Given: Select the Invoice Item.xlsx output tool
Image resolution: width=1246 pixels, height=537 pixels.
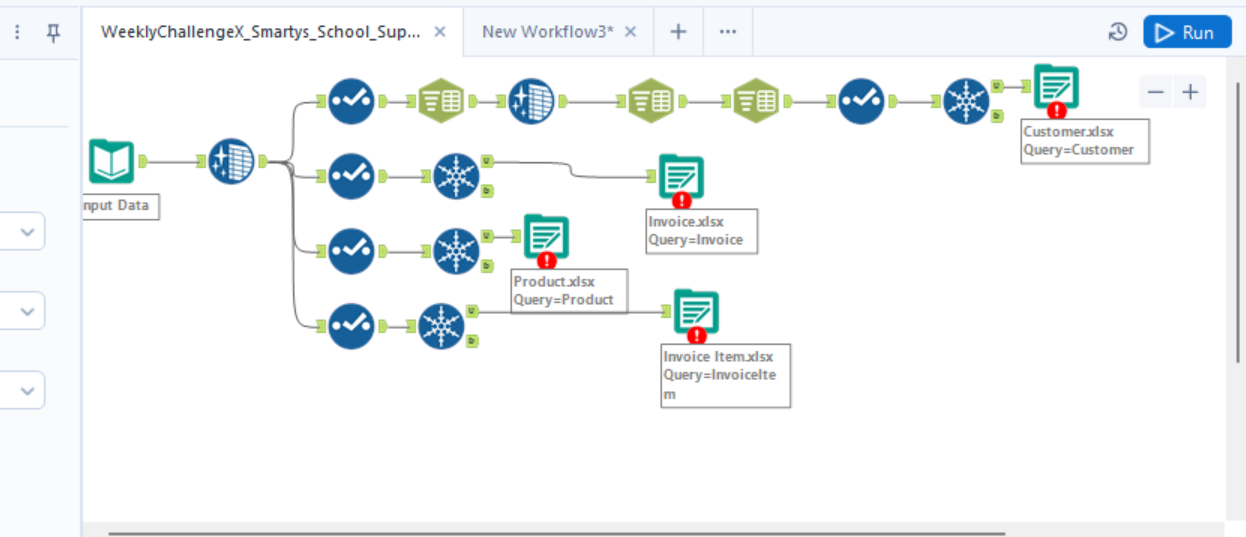Looking at the screenshot, I should 696,312.
